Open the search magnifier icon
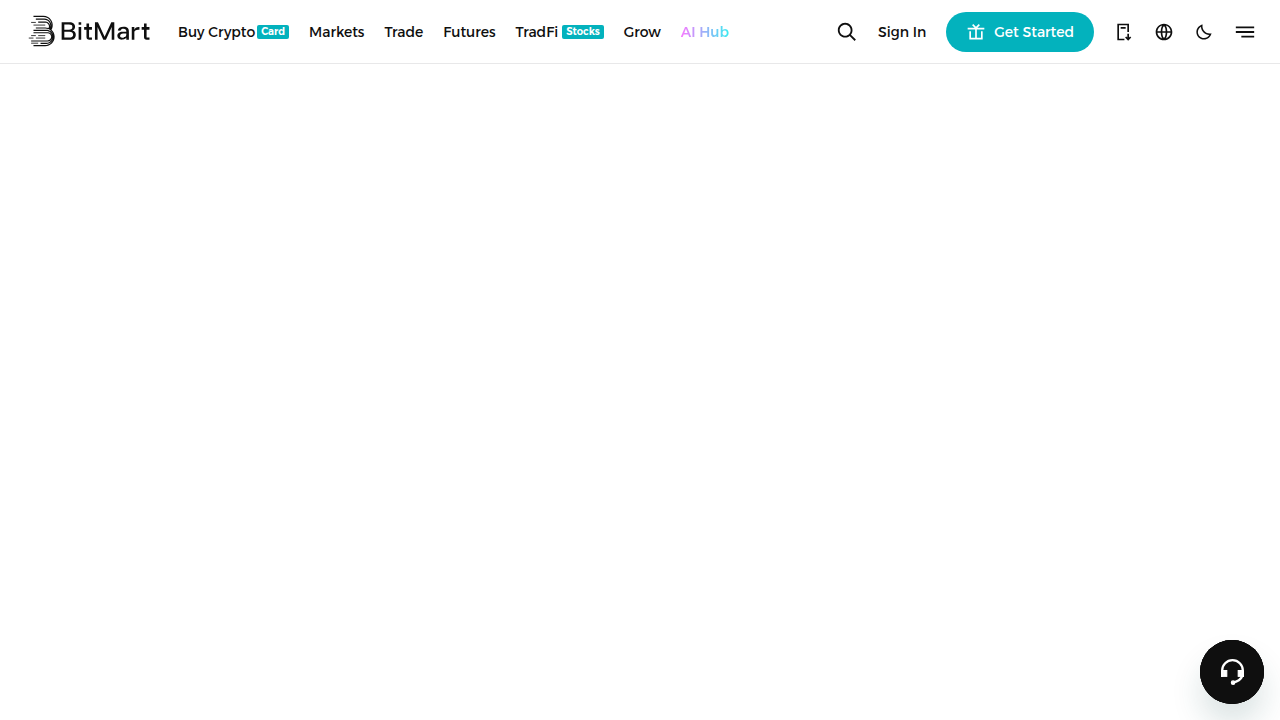Image resolution: width=1280 pixels, height=720 pixels. click(x=847, y=32)
